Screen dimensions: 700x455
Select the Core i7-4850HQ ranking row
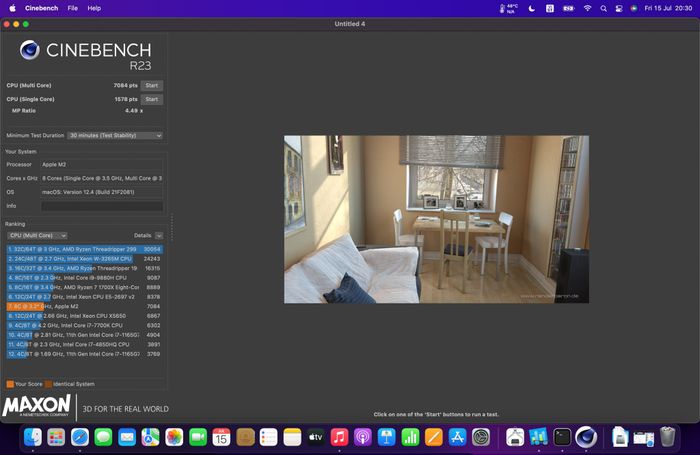click(84, 344)
